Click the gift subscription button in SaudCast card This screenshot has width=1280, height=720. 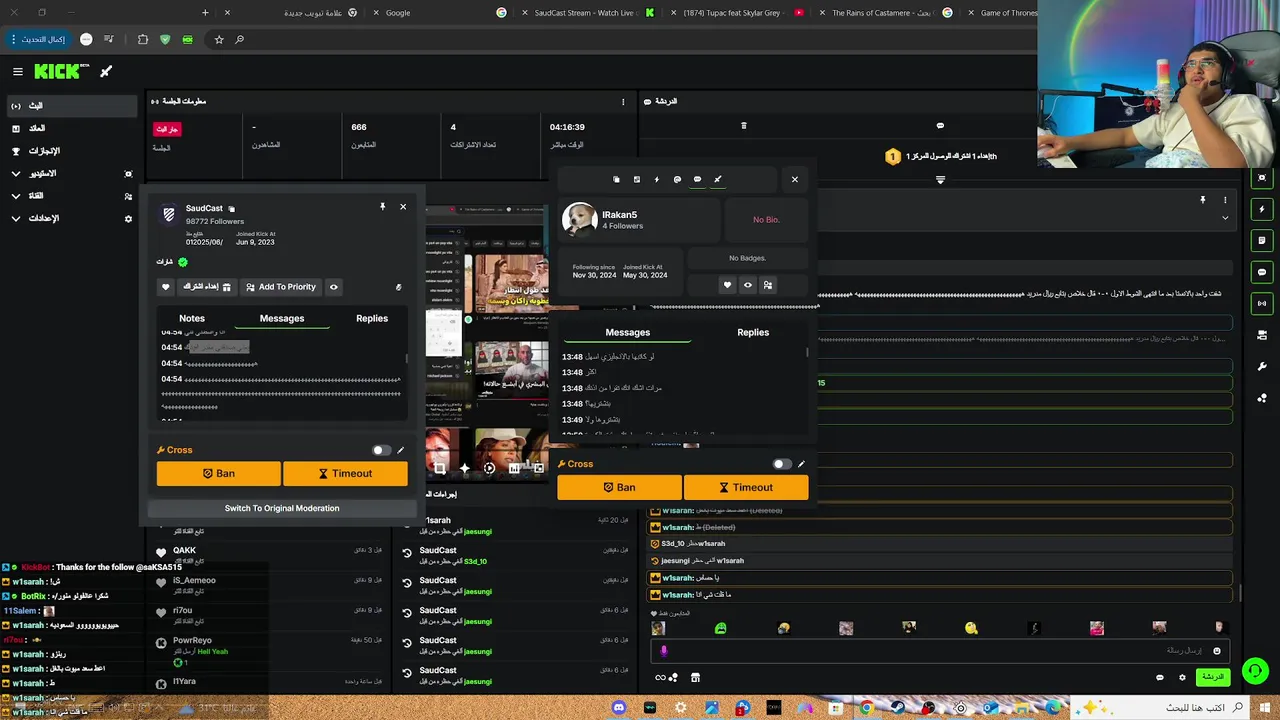pyautogui.click(x=207, y=287)
